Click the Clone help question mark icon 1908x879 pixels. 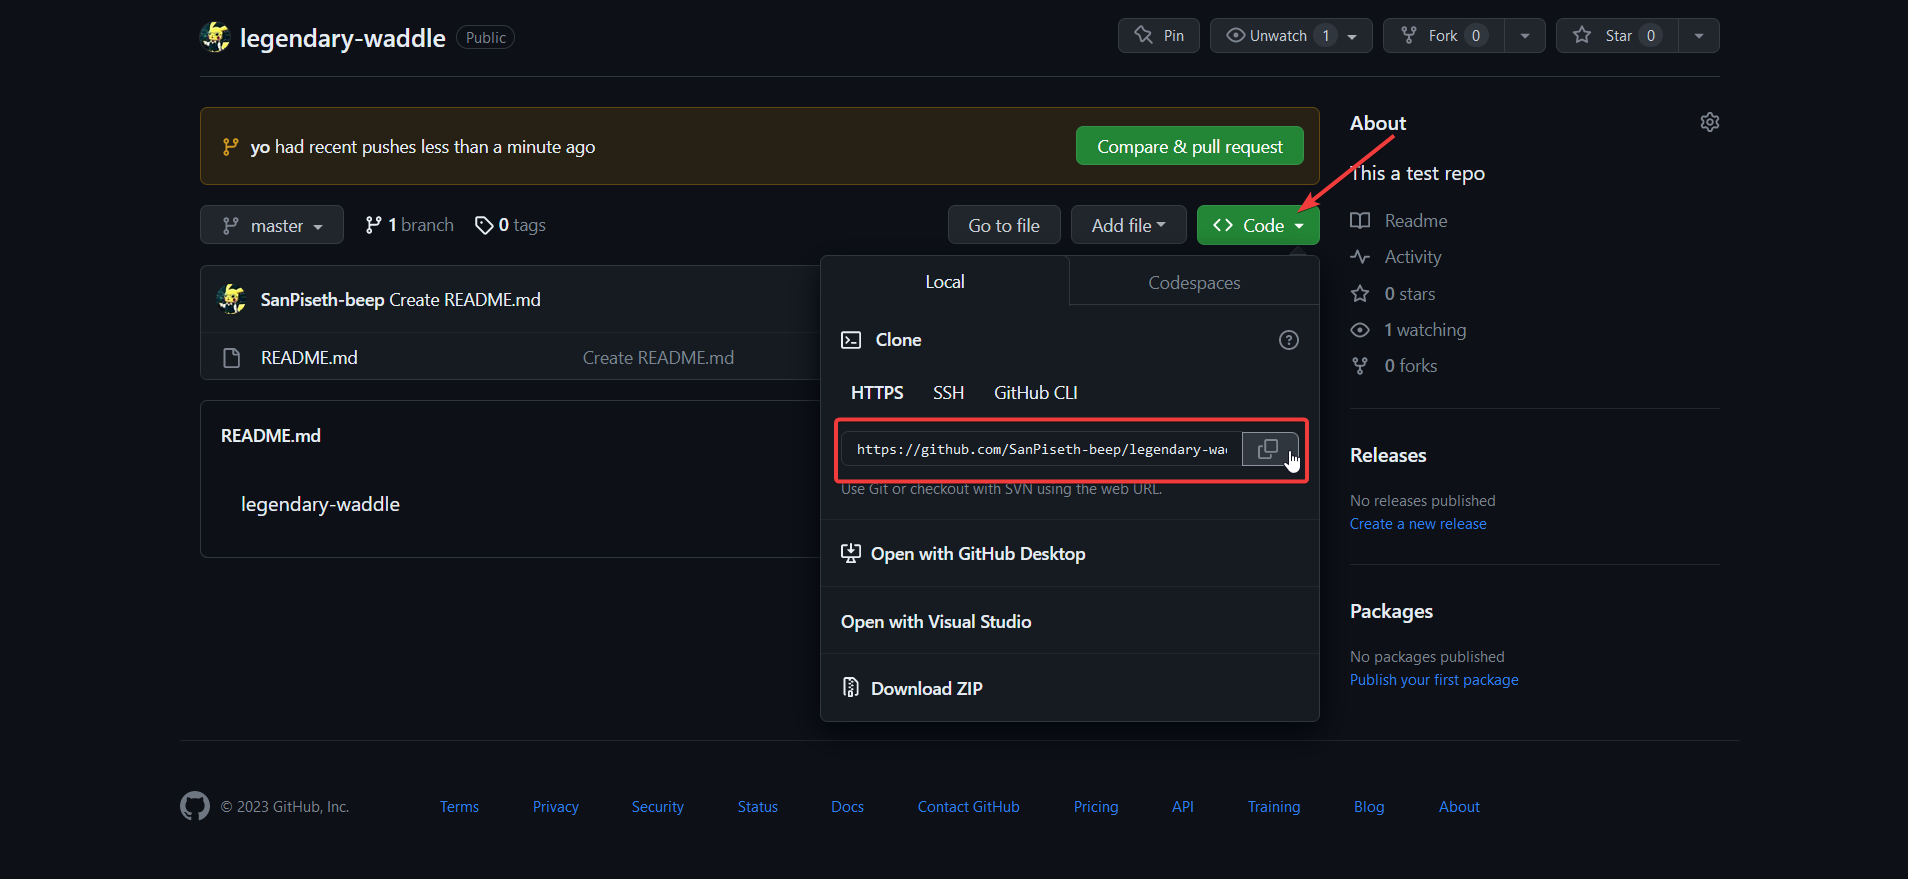pos(1289,340)
